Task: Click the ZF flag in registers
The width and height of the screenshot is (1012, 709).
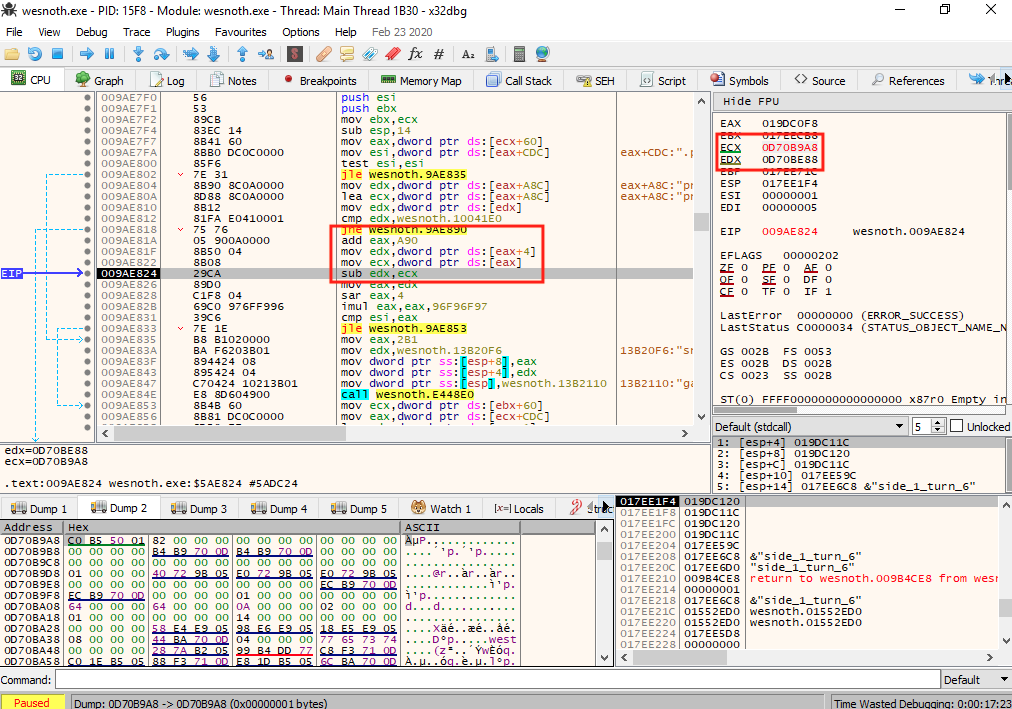Action: coord(727,267)
